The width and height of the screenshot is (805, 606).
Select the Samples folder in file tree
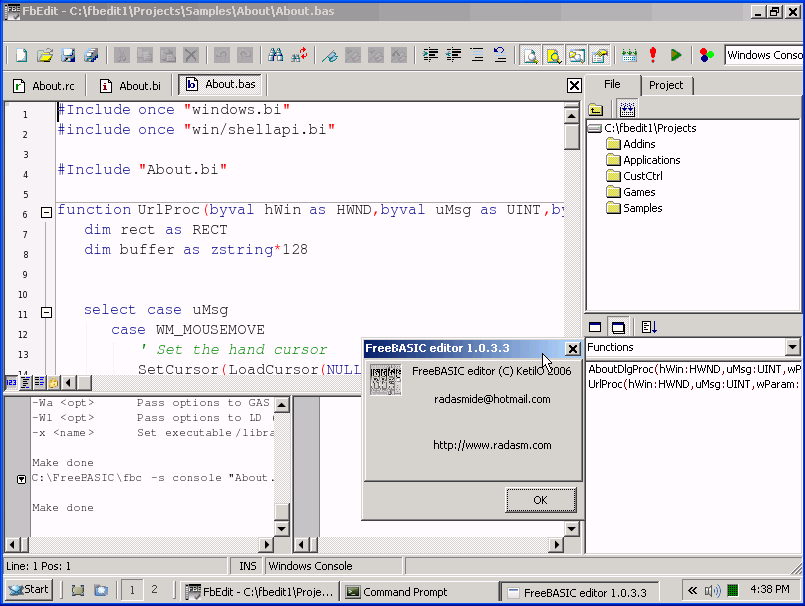pos(642,208)
